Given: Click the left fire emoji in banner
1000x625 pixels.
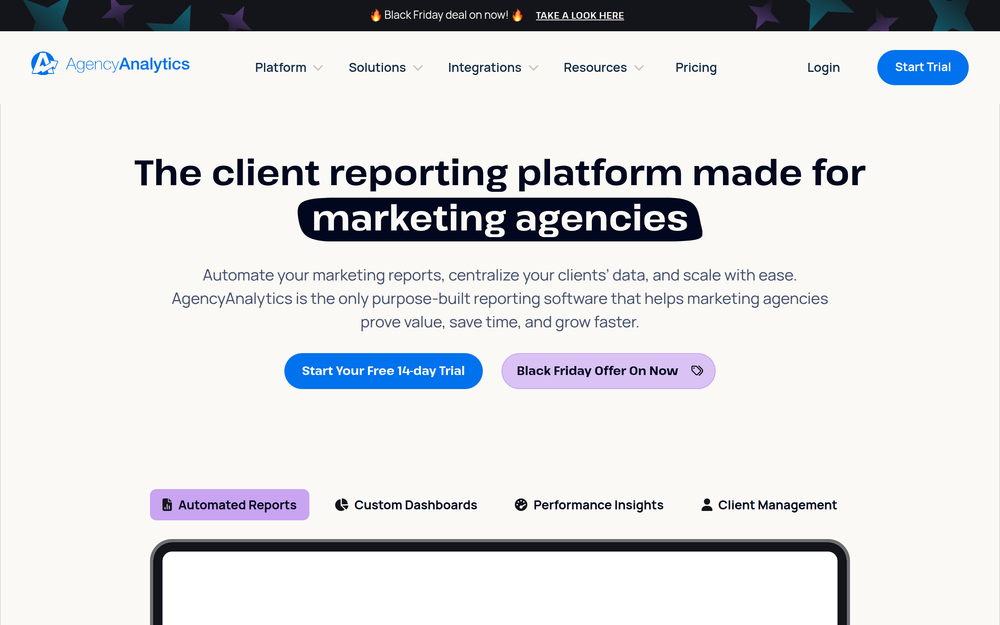Looking at the screenshot, I should (x=376, y=15).
